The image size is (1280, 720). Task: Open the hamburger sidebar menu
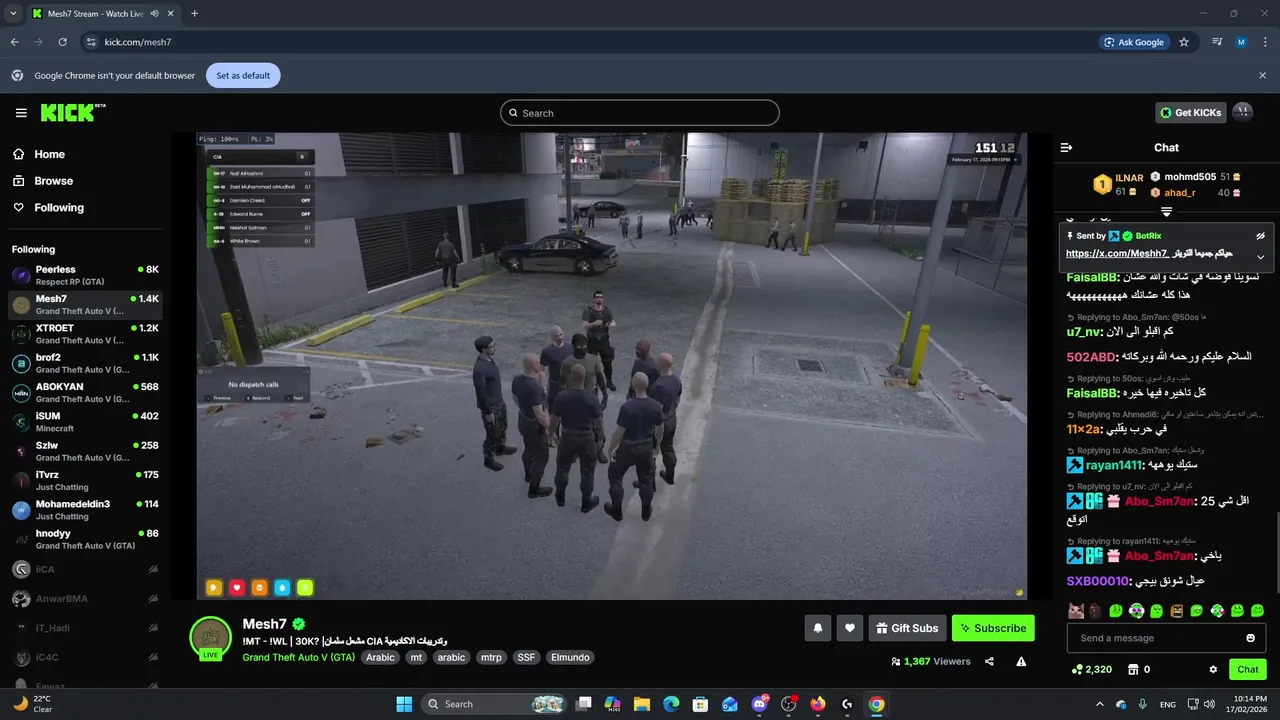coord(21,113)
